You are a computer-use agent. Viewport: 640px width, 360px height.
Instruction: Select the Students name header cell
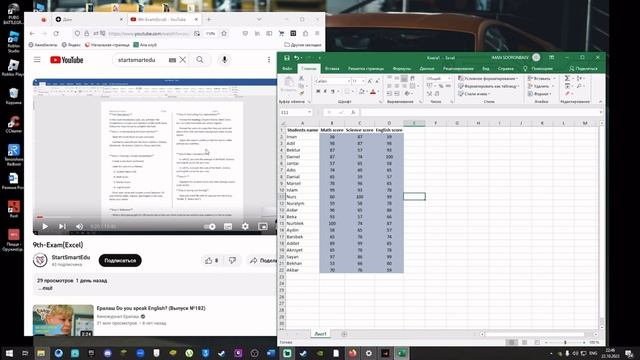[x=302, y=130]
